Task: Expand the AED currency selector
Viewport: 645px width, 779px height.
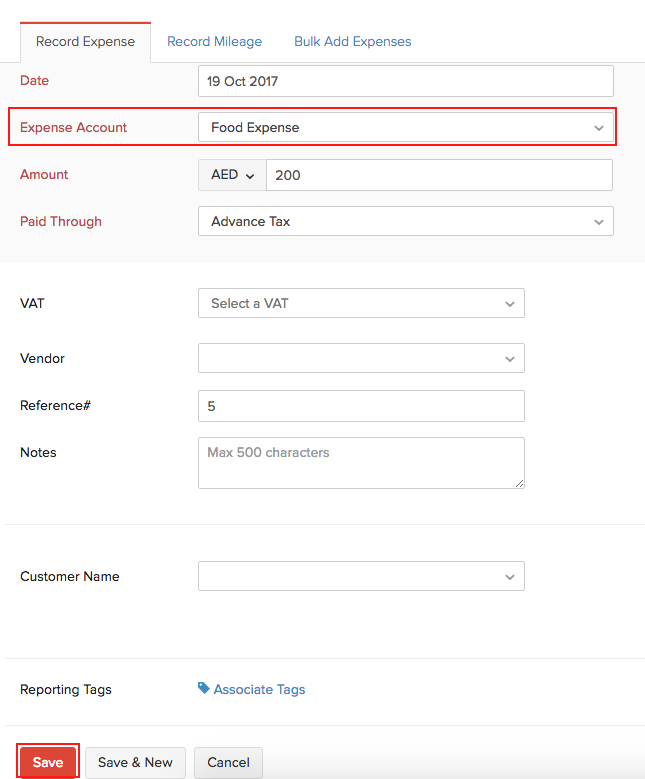Action: pos(232,175)
